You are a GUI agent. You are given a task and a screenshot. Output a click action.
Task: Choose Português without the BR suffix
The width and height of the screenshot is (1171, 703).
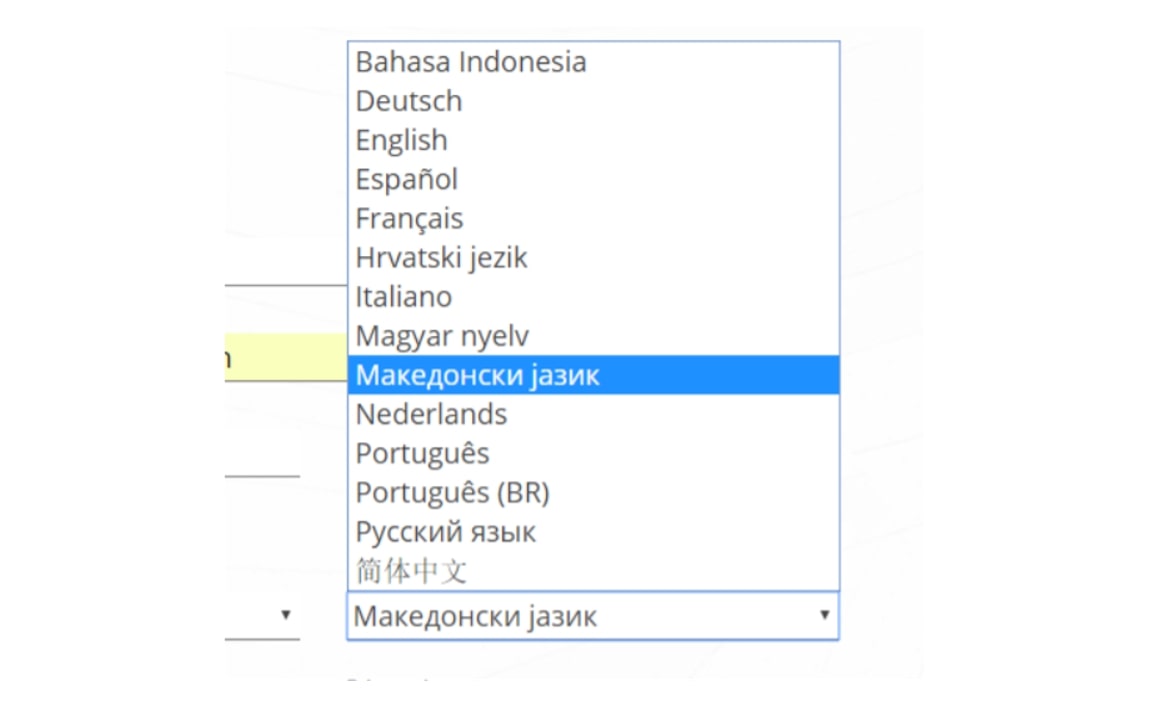pyautogui.click(x=422, y=453)
